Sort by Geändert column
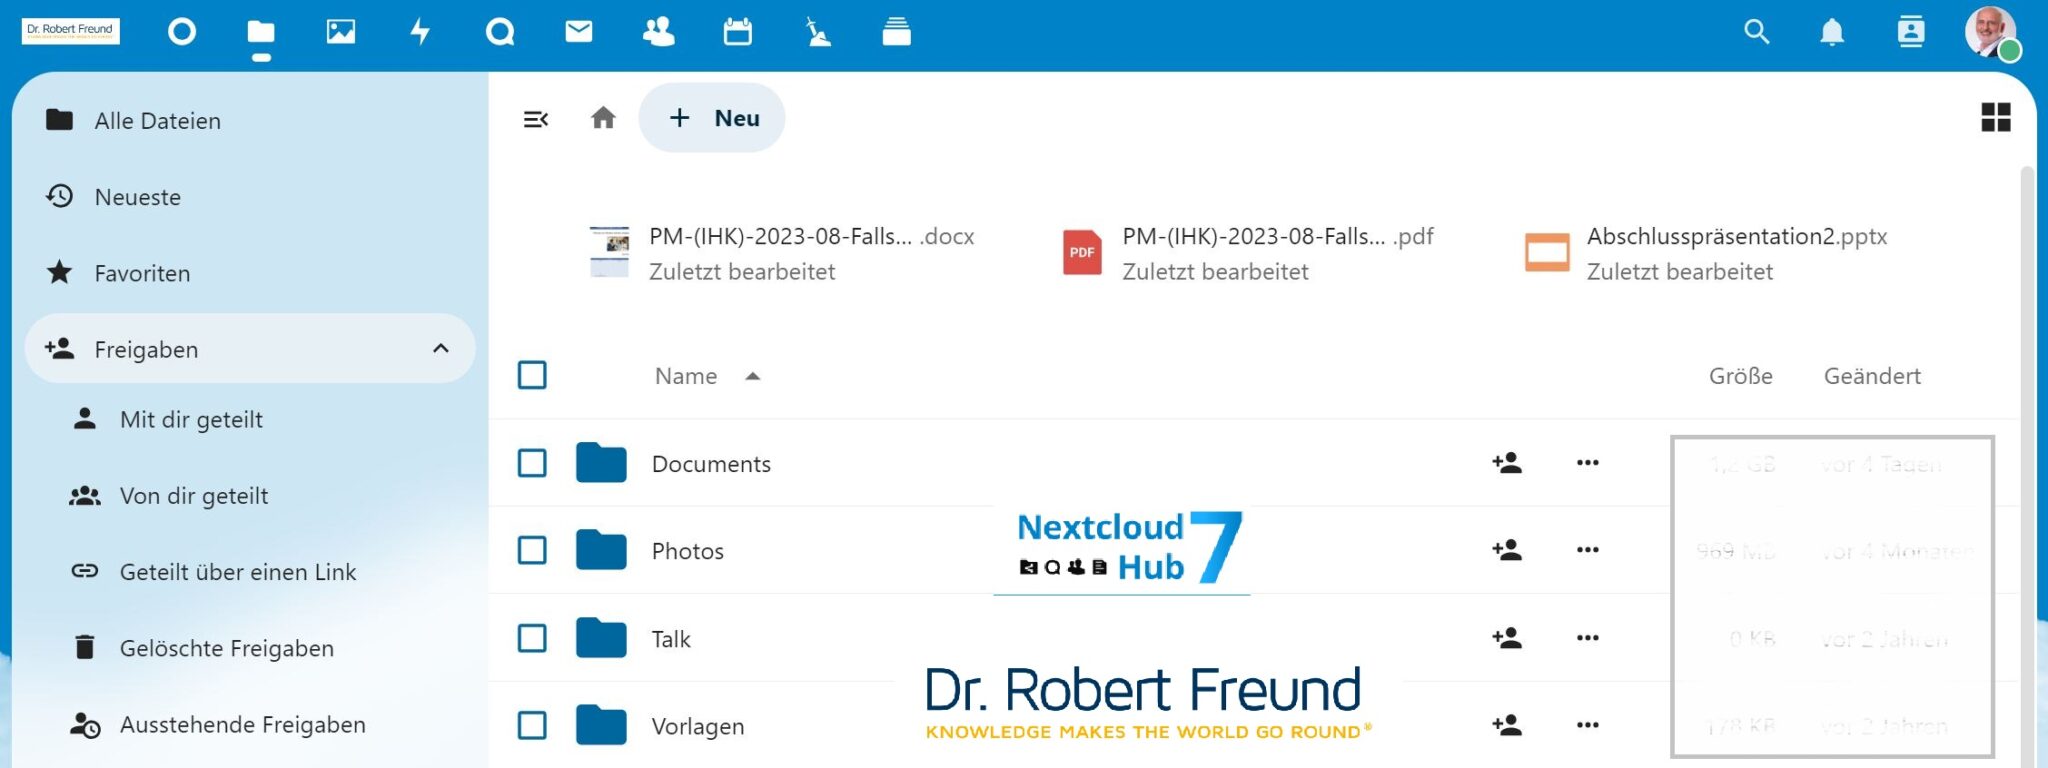This screenshot has height=768, width=2048. [x=1872, y=376]
